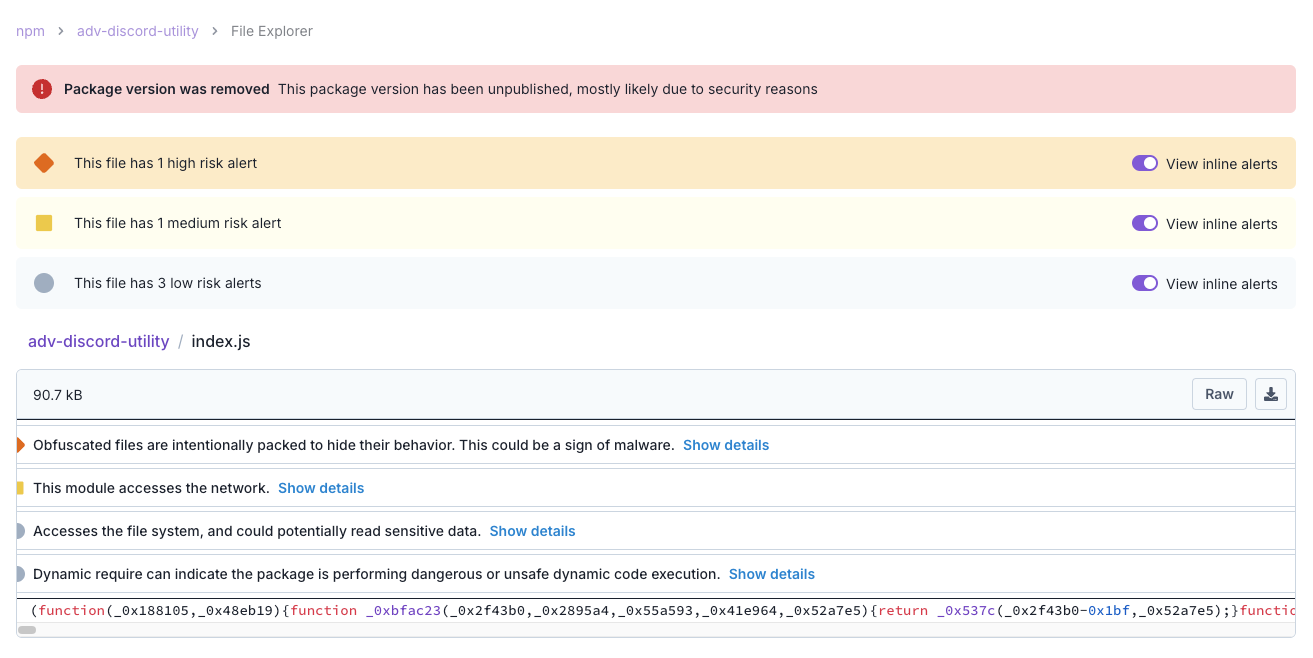Select File Explorer breadcrumb item
Image resolution: width=1313 pixels, height=658 pixels.
(x=272, y=31)
